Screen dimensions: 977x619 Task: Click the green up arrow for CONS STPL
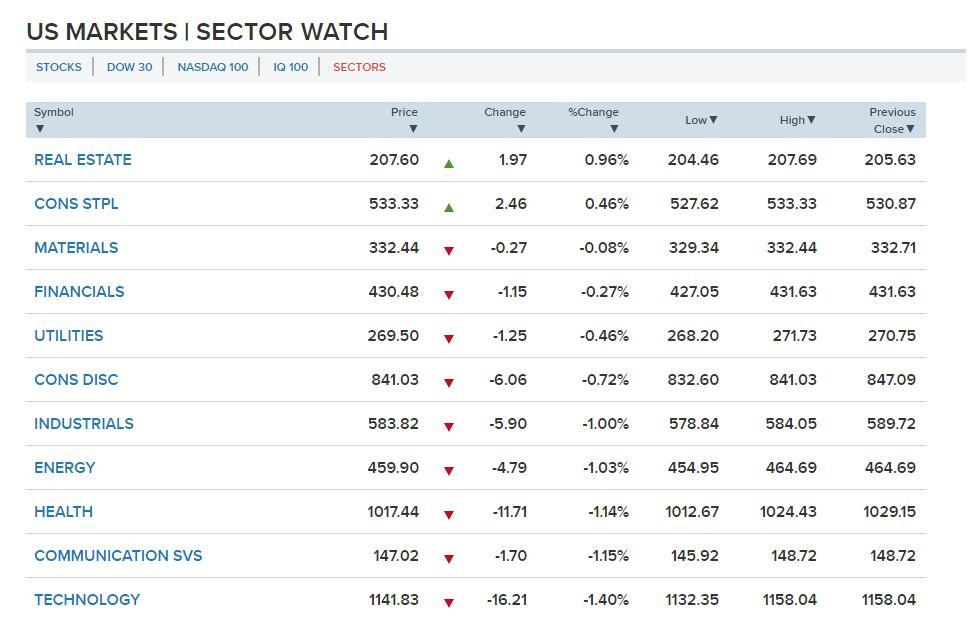[449, 207]
